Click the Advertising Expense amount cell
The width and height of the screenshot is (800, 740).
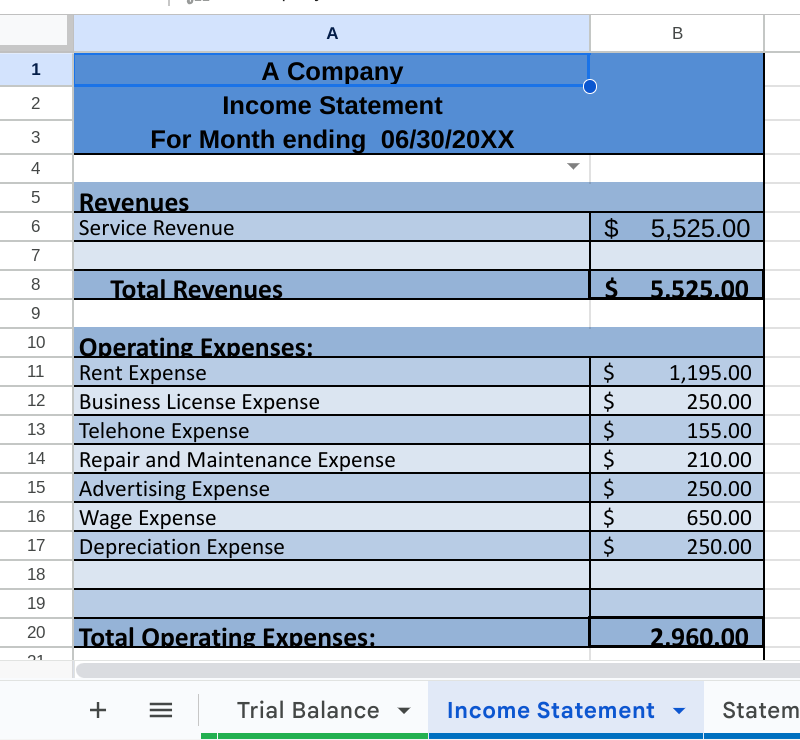click(x=677, y=488)
